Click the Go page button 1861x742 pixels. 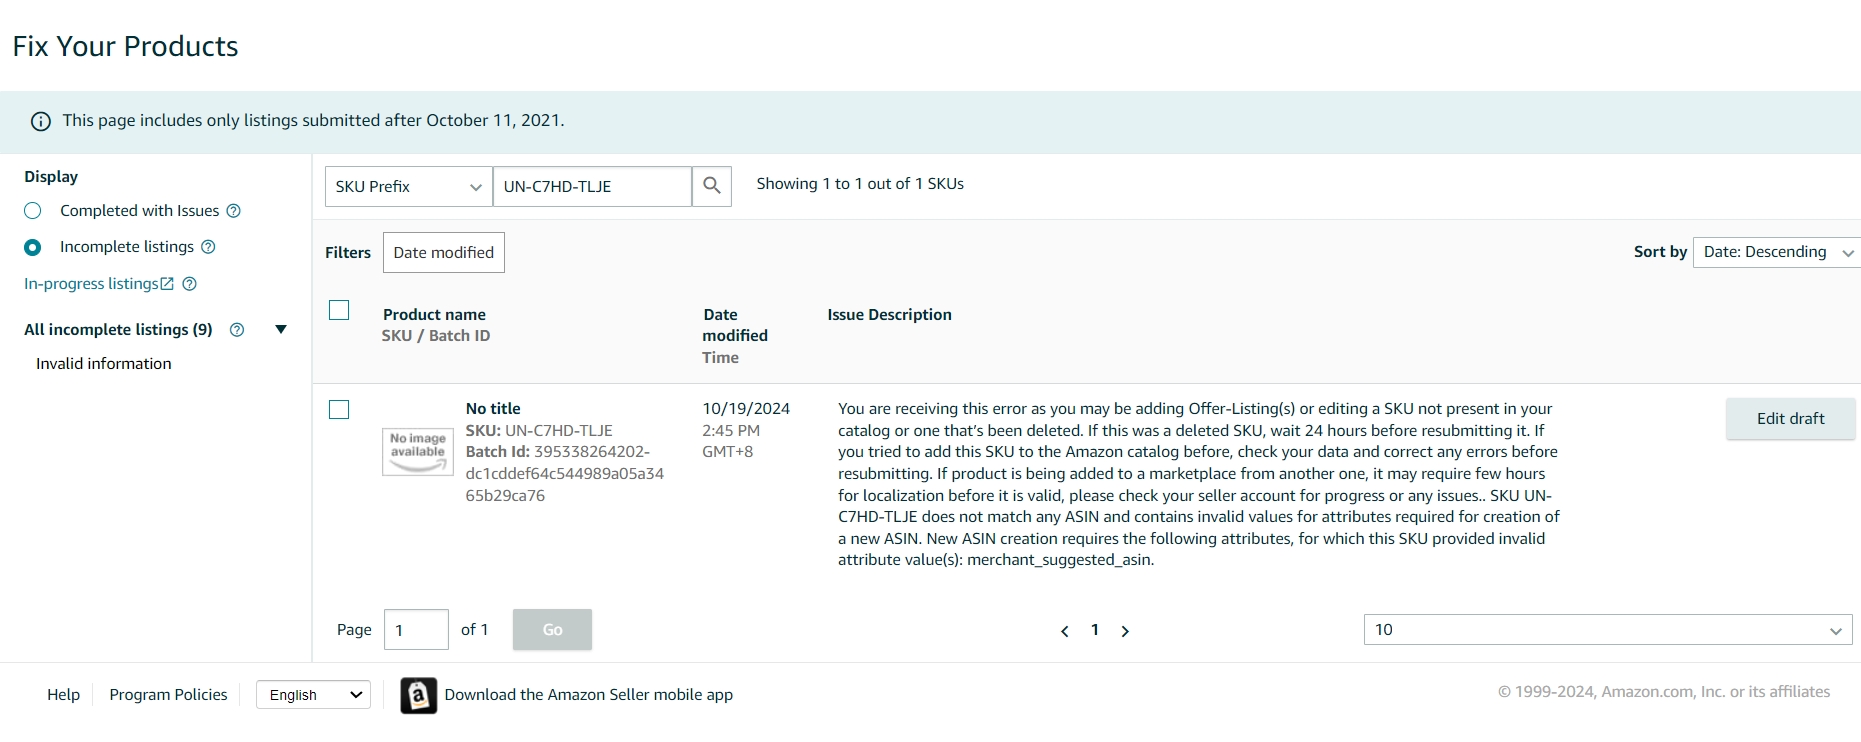552,630
